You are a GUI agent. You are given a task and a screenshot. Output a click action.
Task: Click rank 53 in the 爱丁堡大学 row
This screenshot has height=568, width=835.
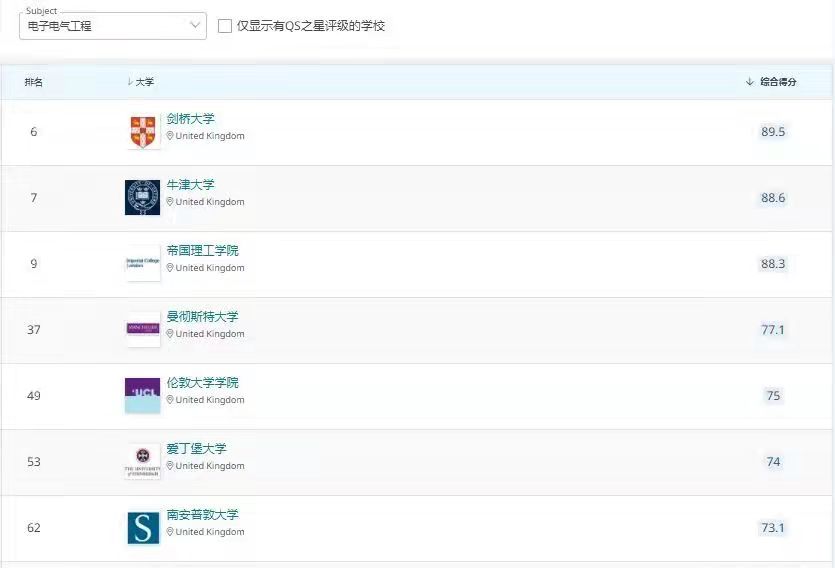[34, 462]
